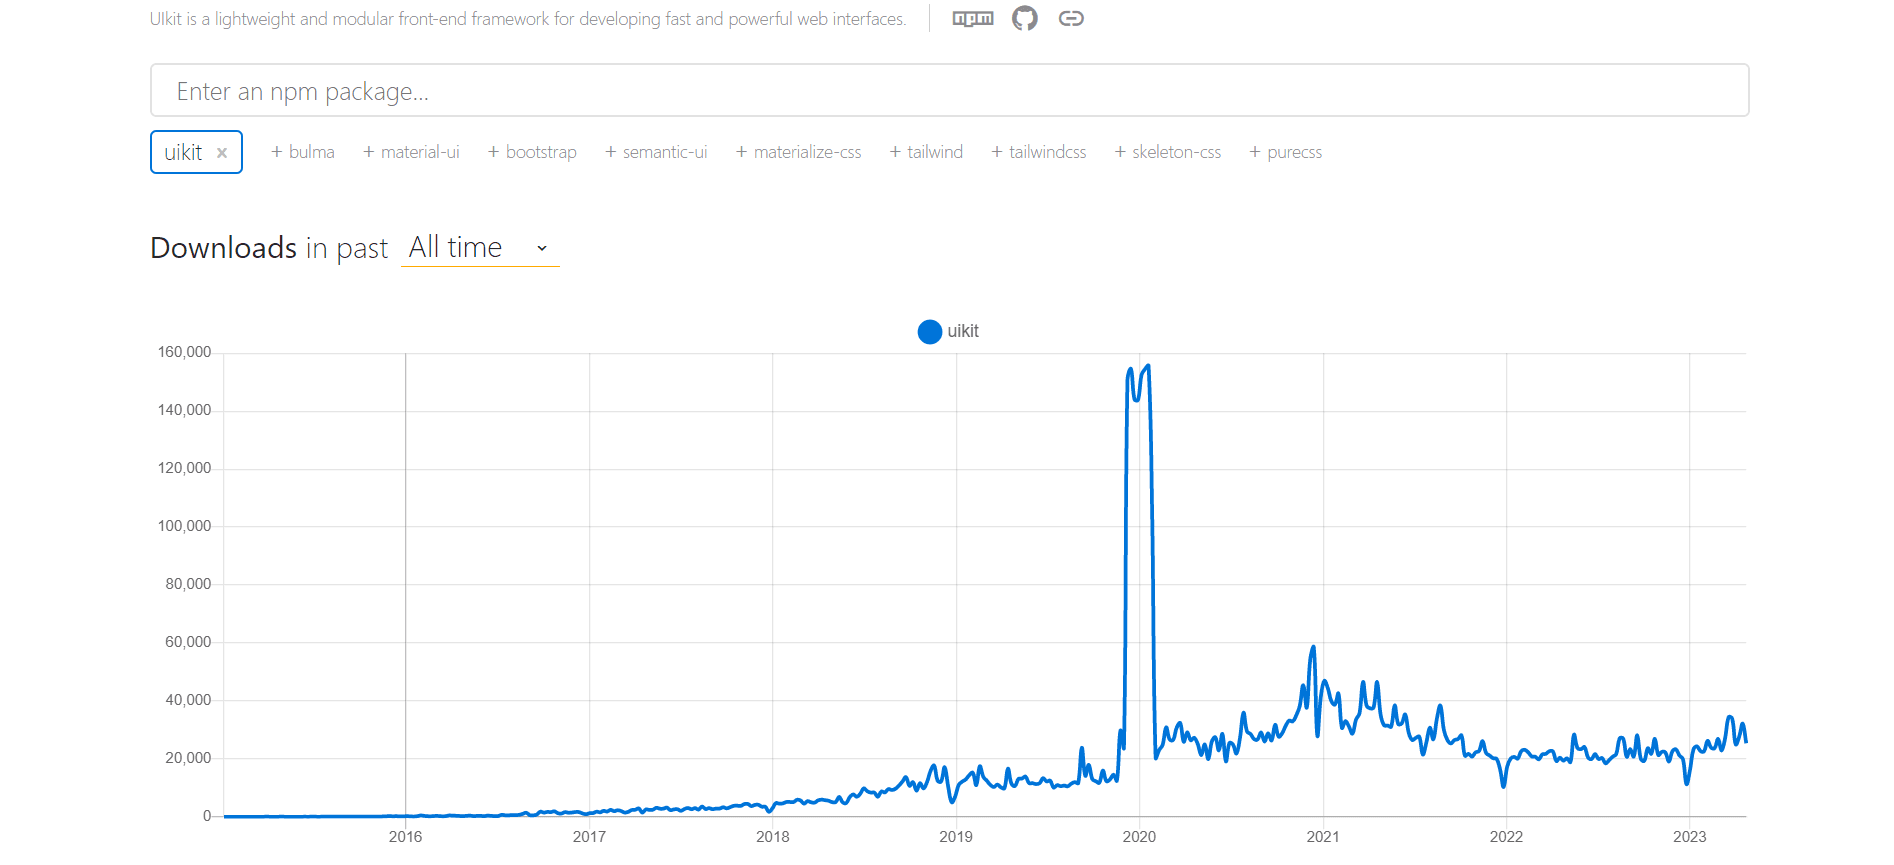The height and width of the screenshot is (865, 1894).
Task: Add semantic-ui to the comparison
Action: point(610,151)
